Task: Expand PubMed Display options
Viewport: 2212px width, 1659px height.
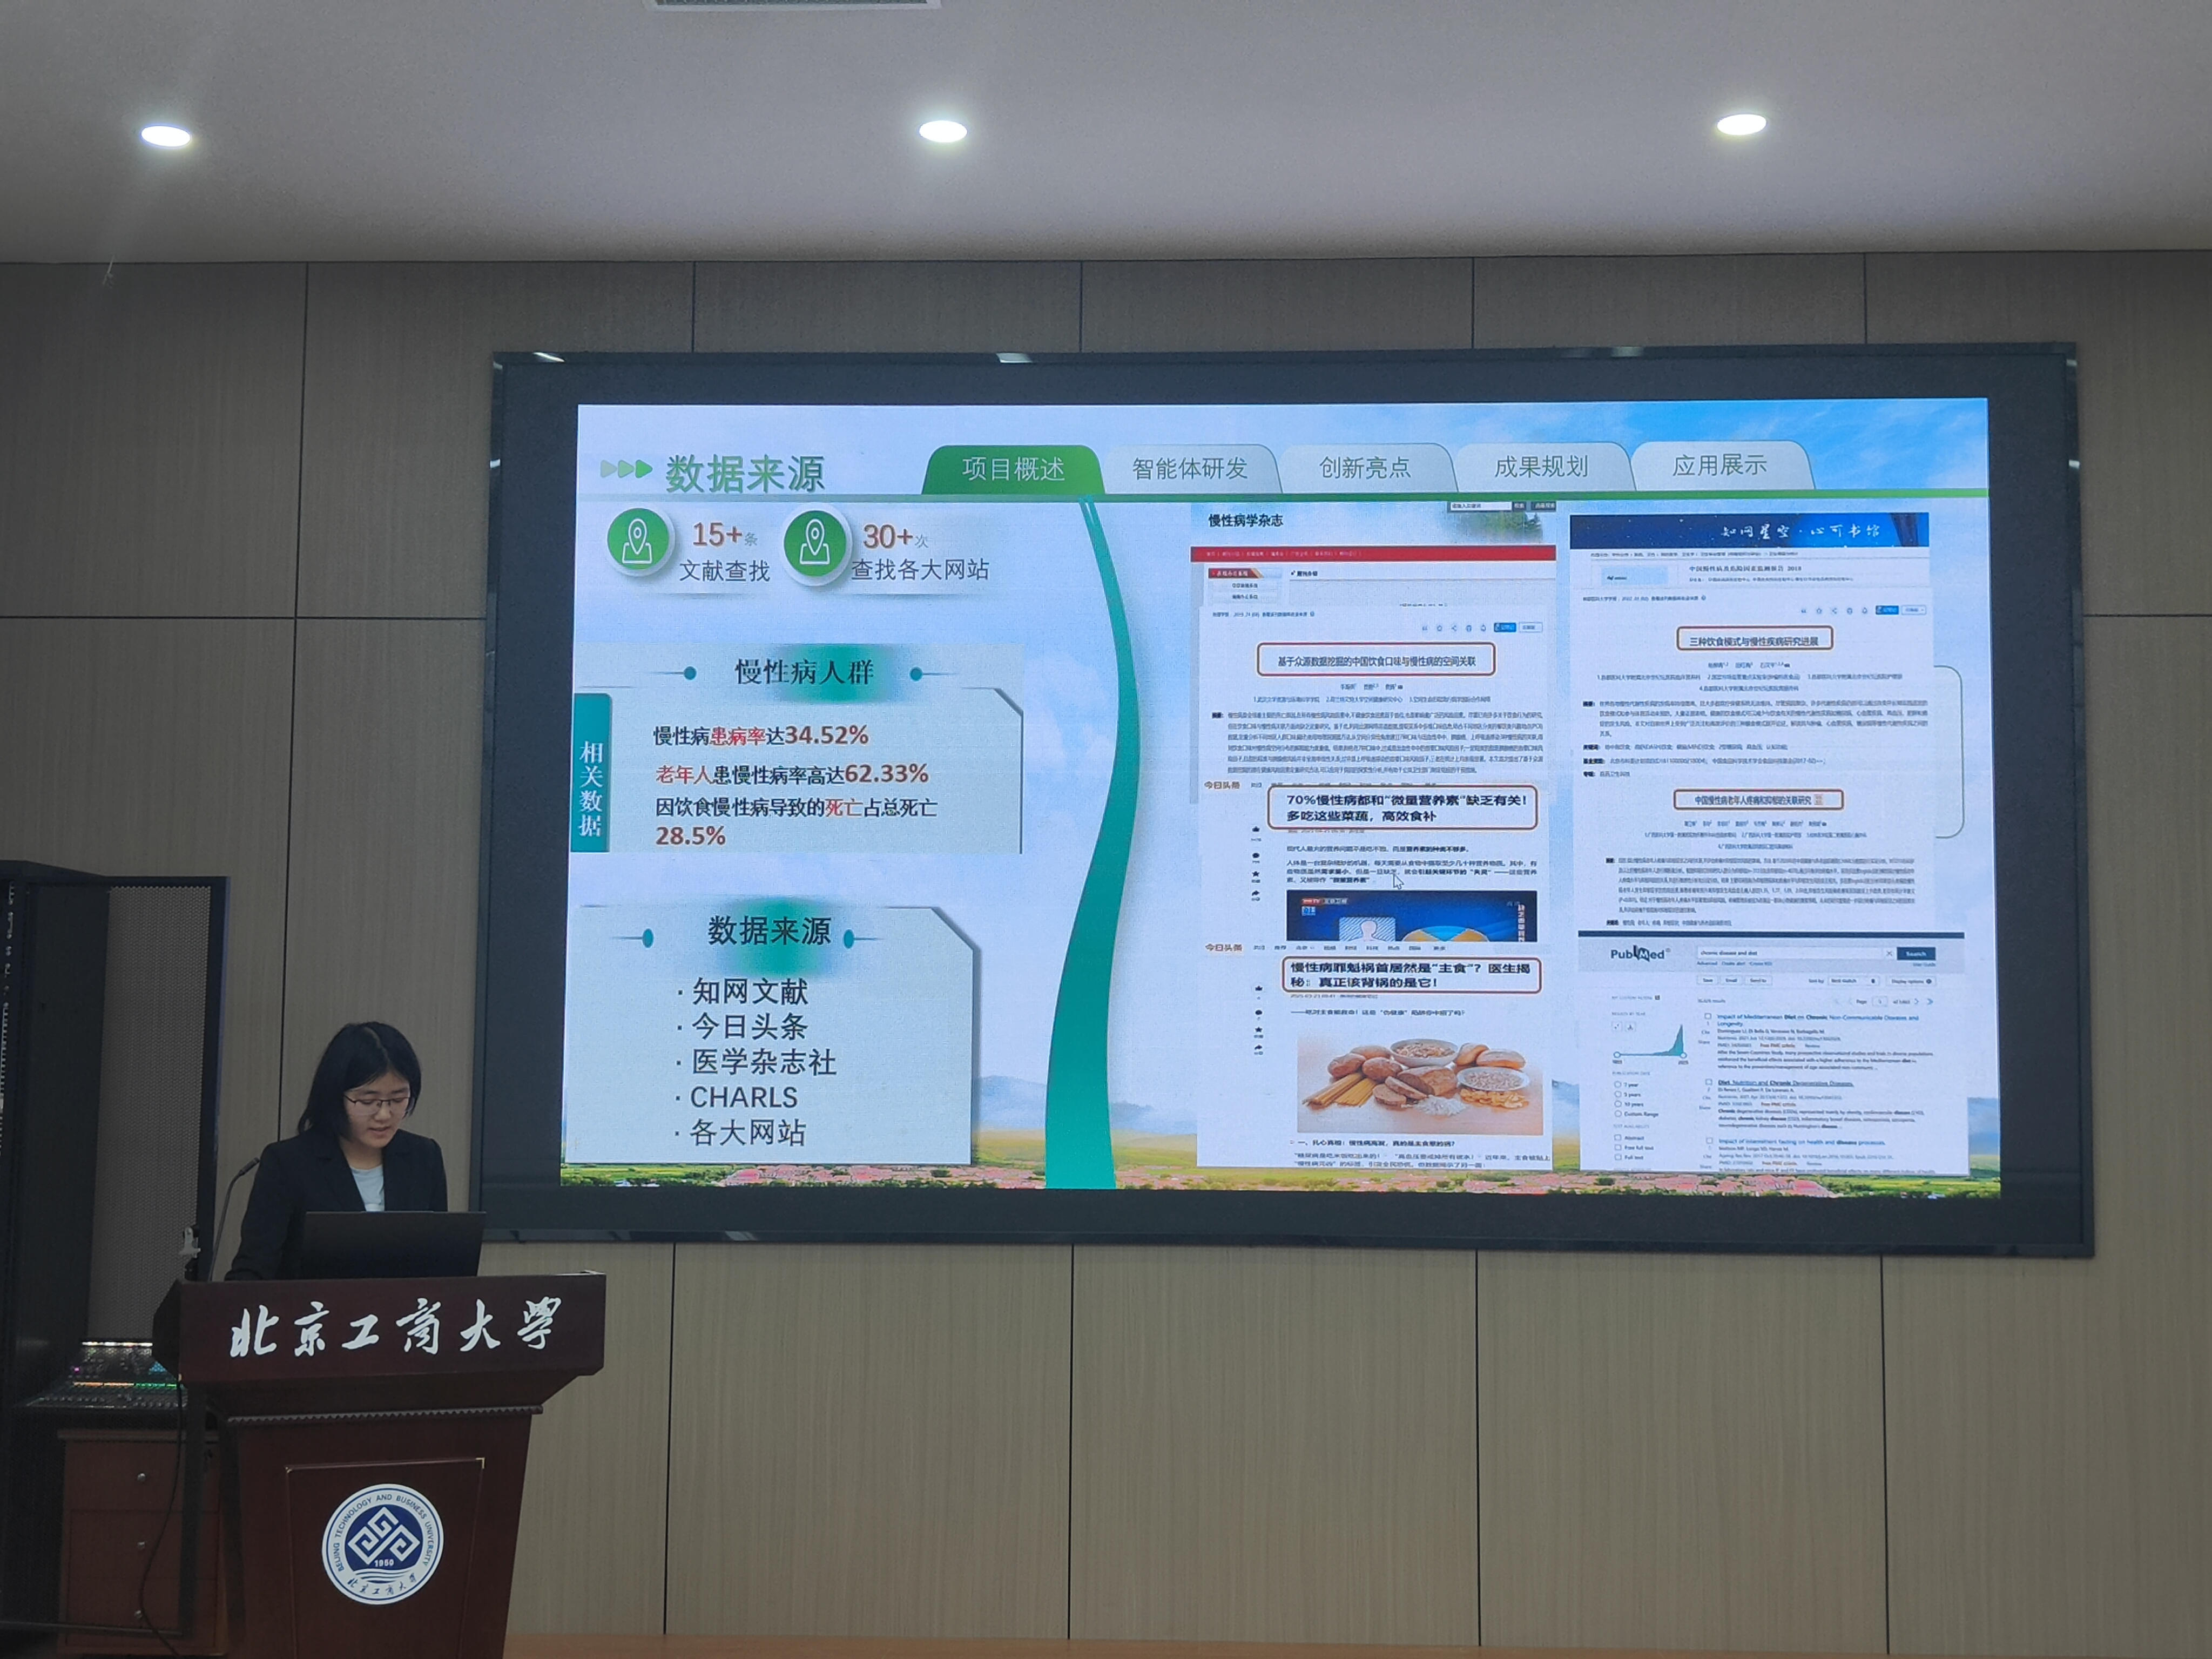Action: point(1911,981)
